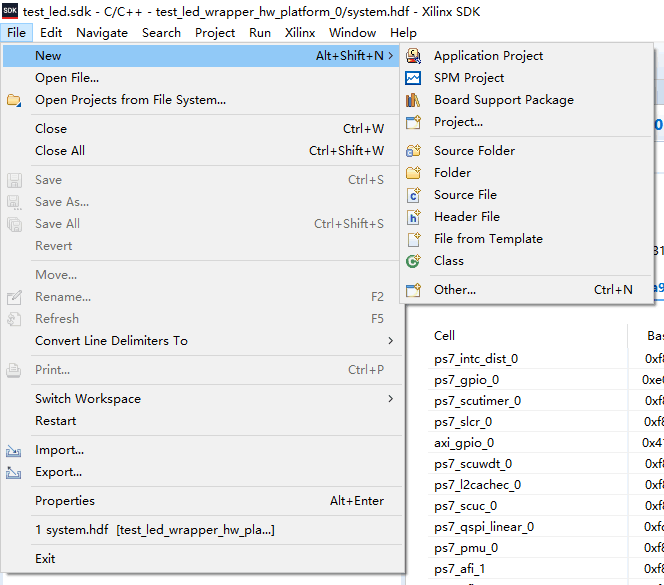The width and height of the screenshot is (664, 585).
Task: Choose Open File... from File menu
Action: pyautogui.click(x=202, y=78)
